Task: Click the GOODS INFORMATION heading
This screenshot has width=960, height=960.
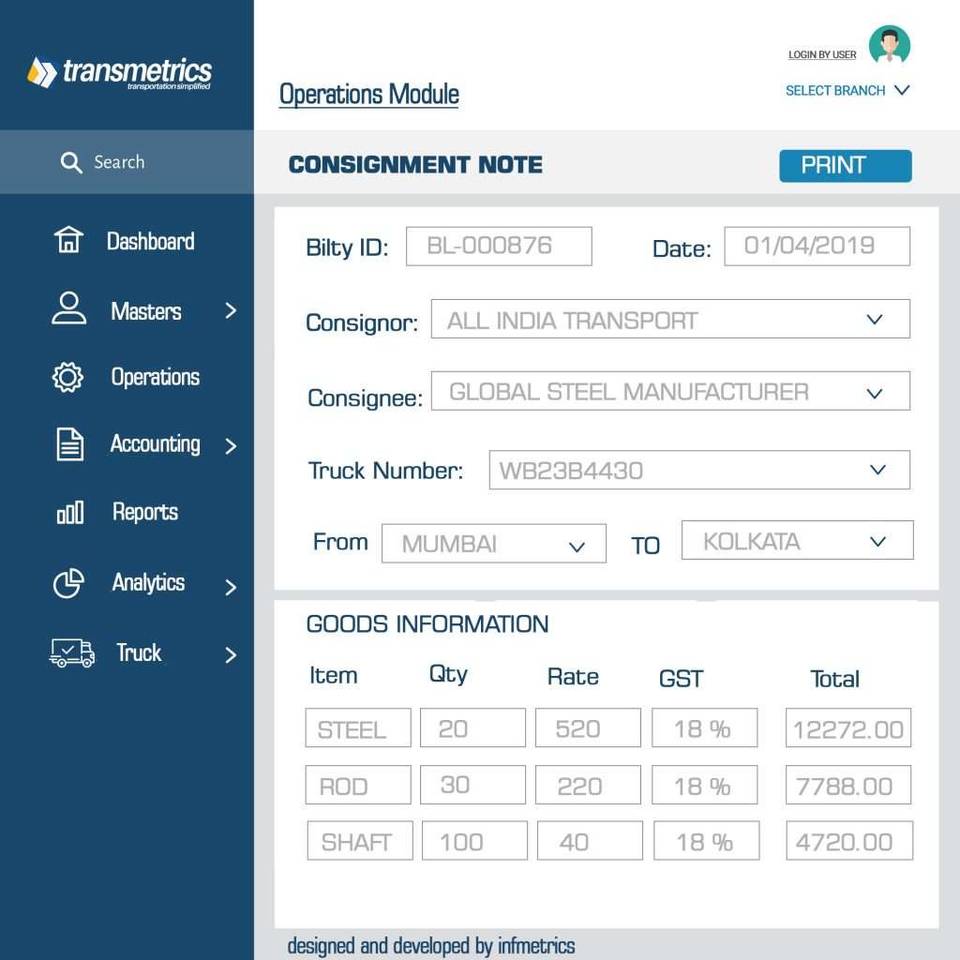Action: [427, 624]
